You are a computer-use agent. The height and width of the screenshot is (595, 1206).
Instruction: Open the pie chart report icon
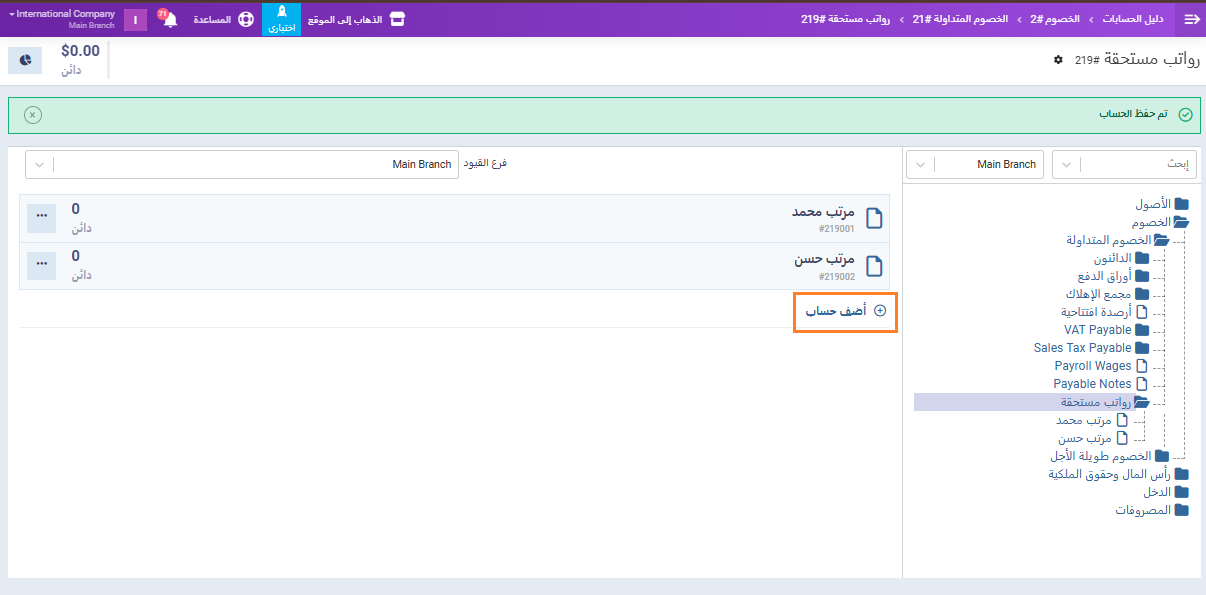(x=25, y=60)
